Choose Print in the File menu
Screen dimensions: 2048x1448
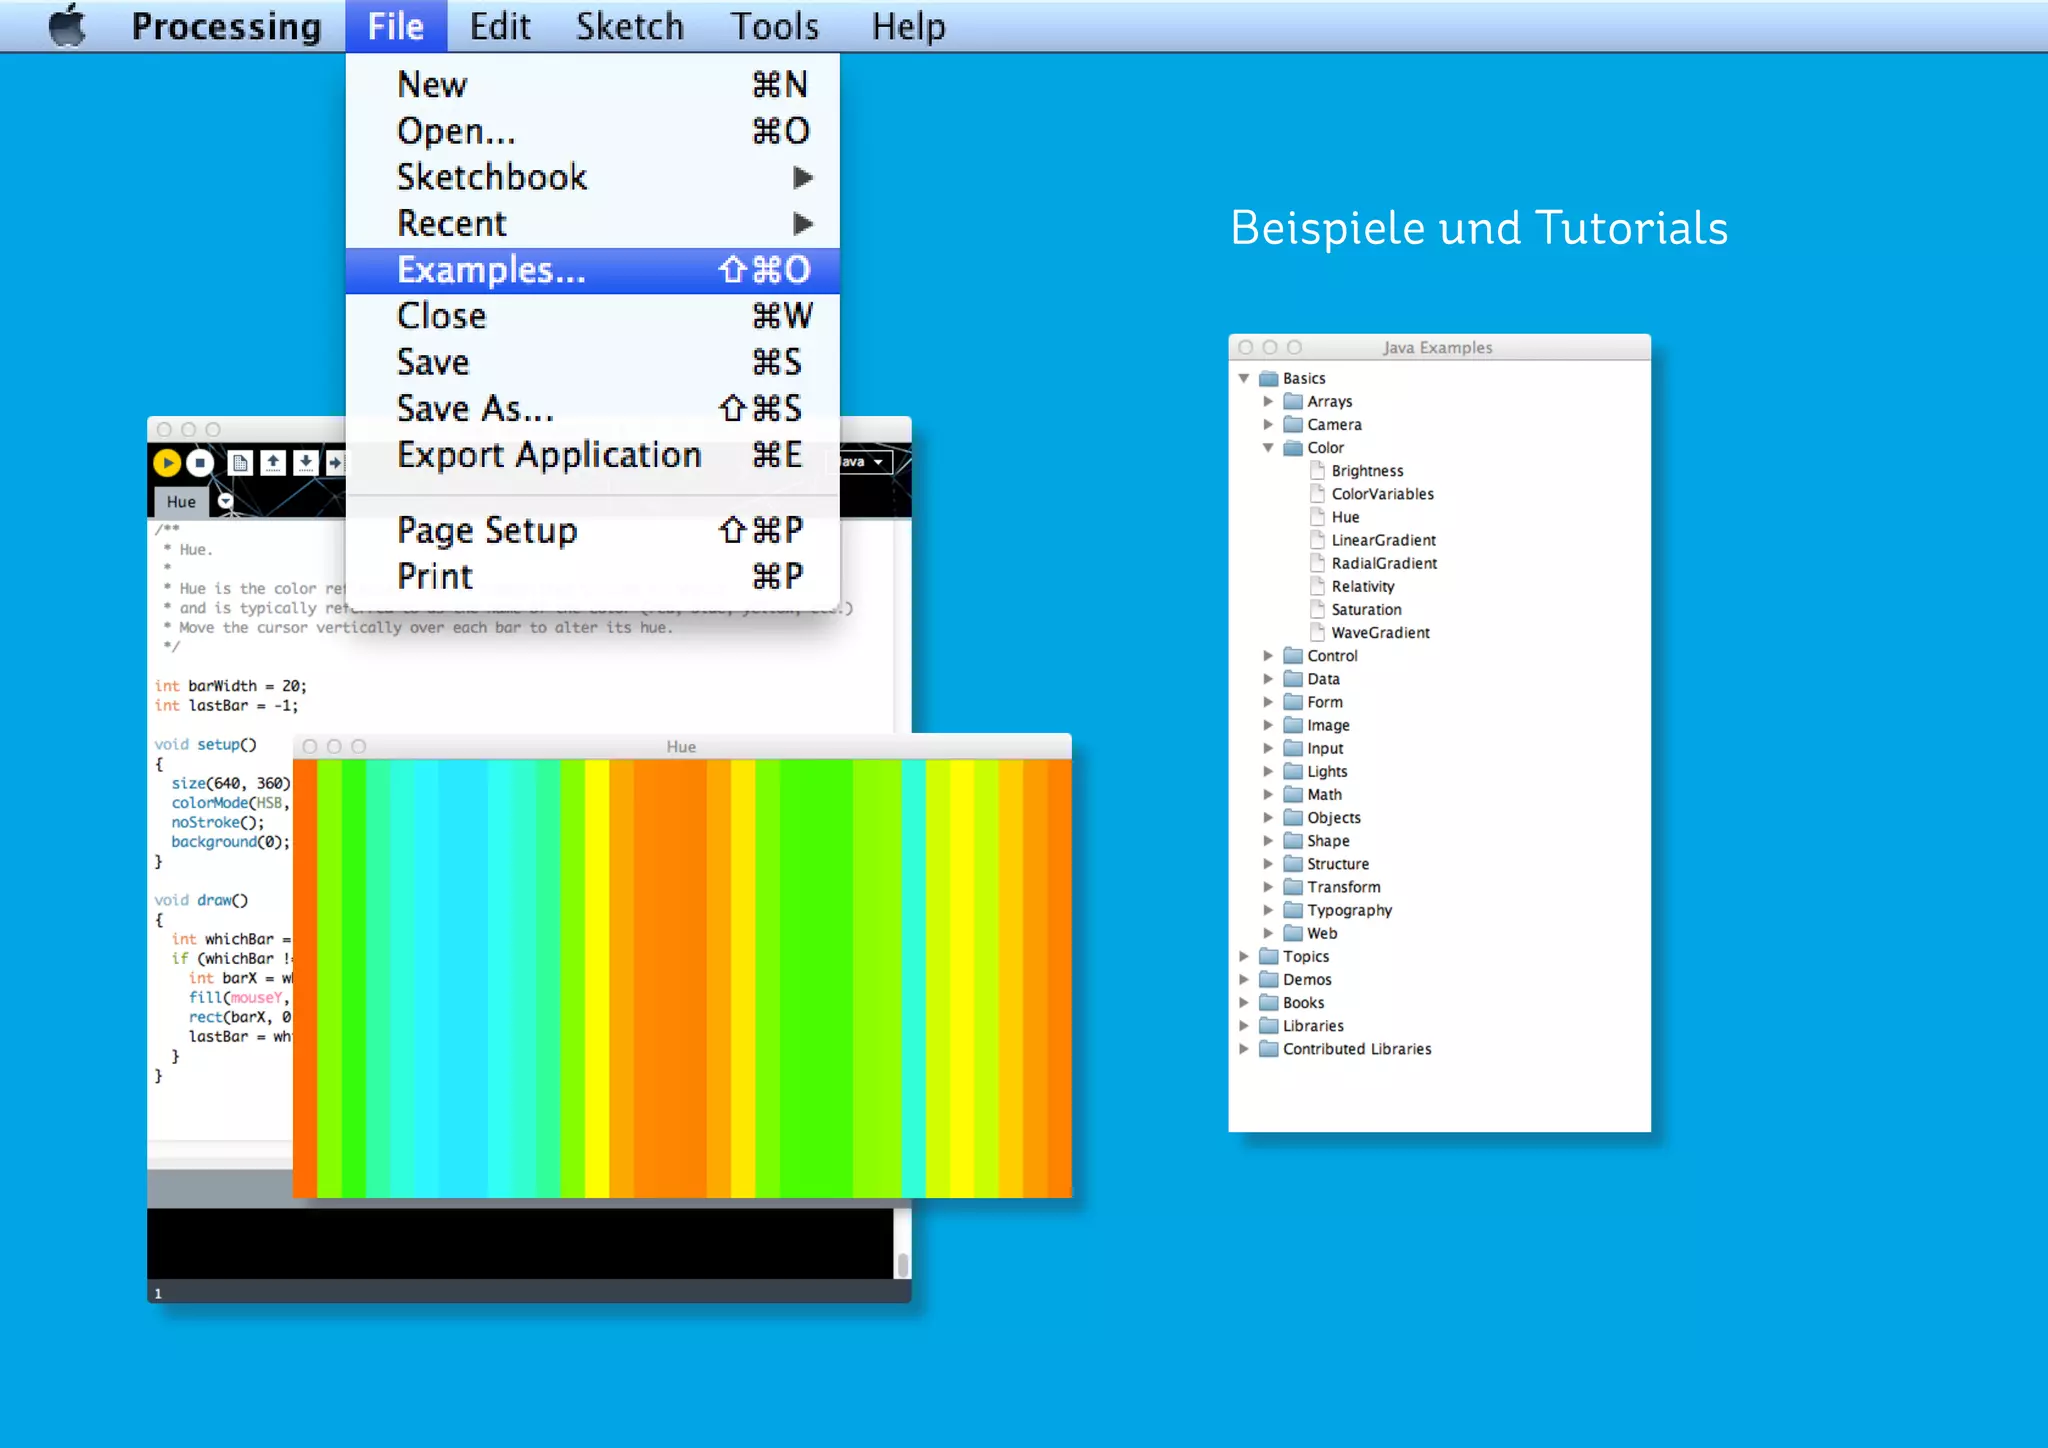593,576
